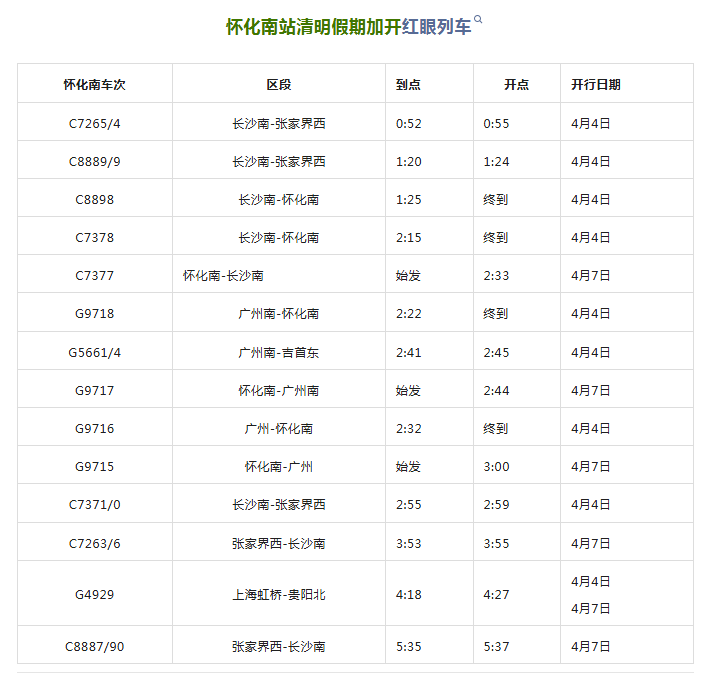Click the 广州南-吉首东 route cell

(x=279, y=352)
